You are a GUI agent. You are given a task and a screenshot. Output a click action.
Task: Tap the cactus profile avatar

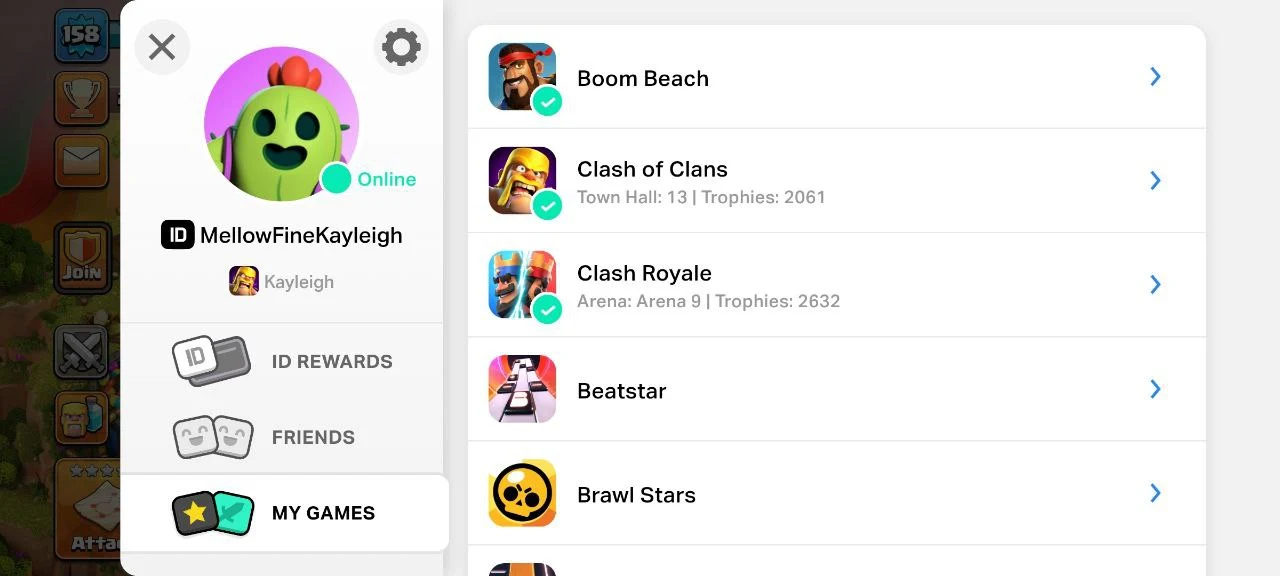click(281, 123)
